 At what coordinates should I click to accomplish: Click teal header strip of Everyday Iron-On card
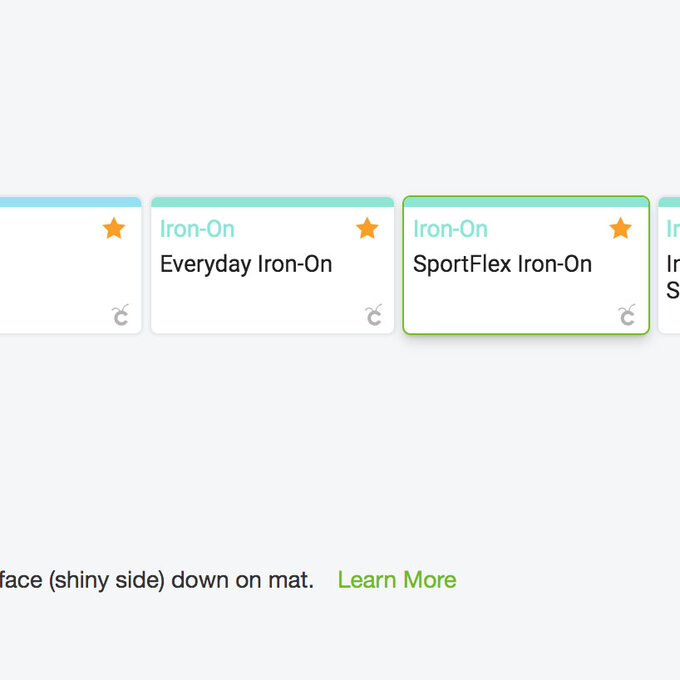272,202
